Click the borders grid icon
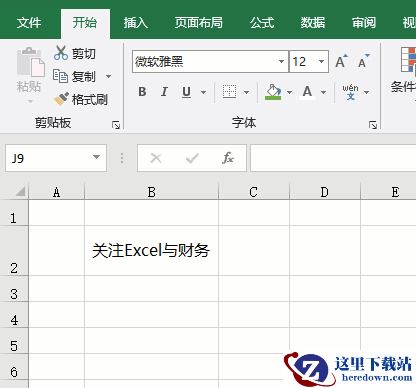 point(229,92)
